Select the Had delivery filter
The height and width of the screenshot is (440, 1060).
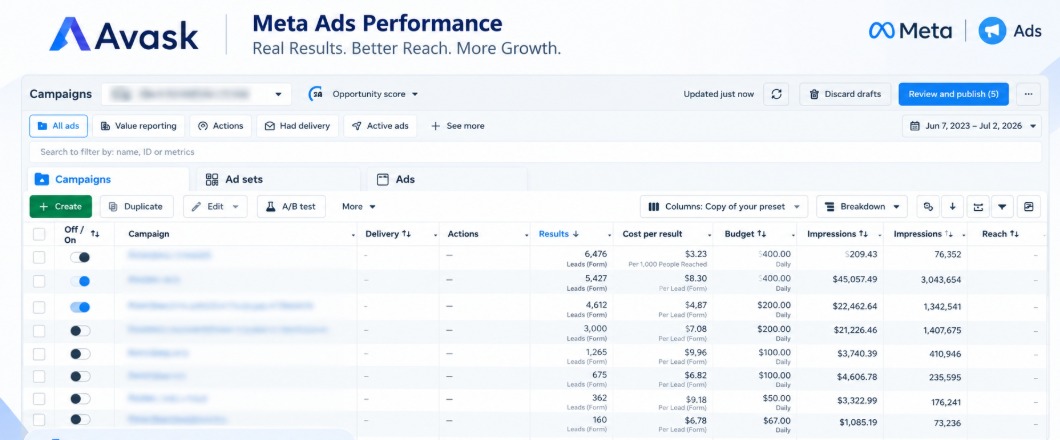tap(297, 126)
